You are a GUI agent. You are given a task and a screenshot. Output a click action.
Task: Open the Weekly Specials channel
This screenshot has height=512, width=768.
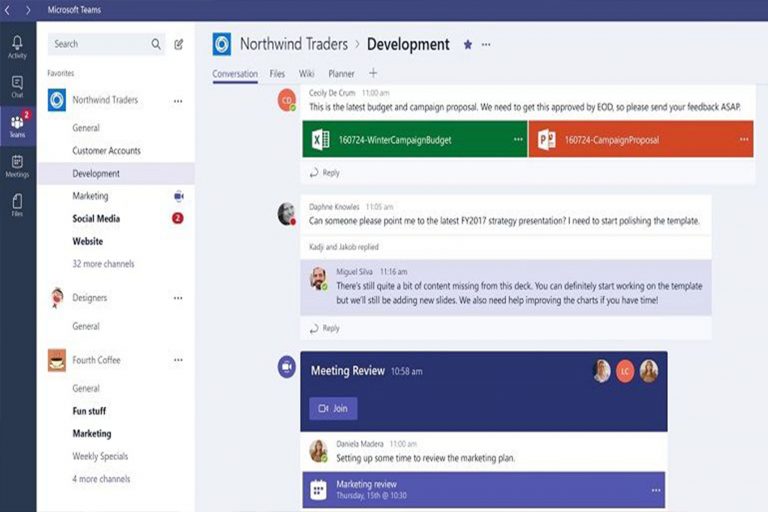(100, 456)
